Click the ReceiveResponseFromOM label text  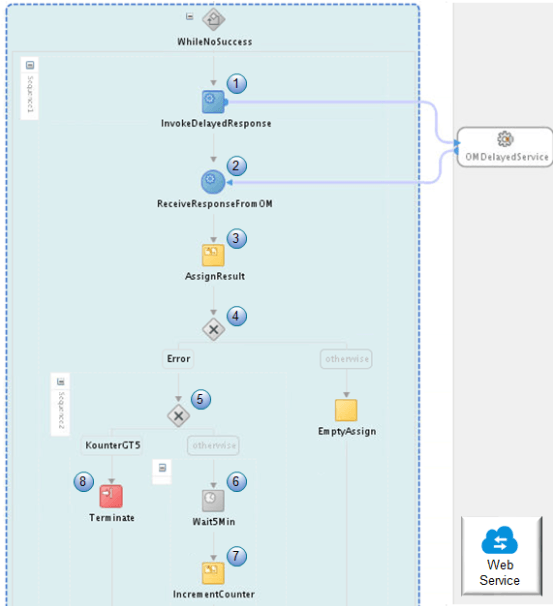214,204
